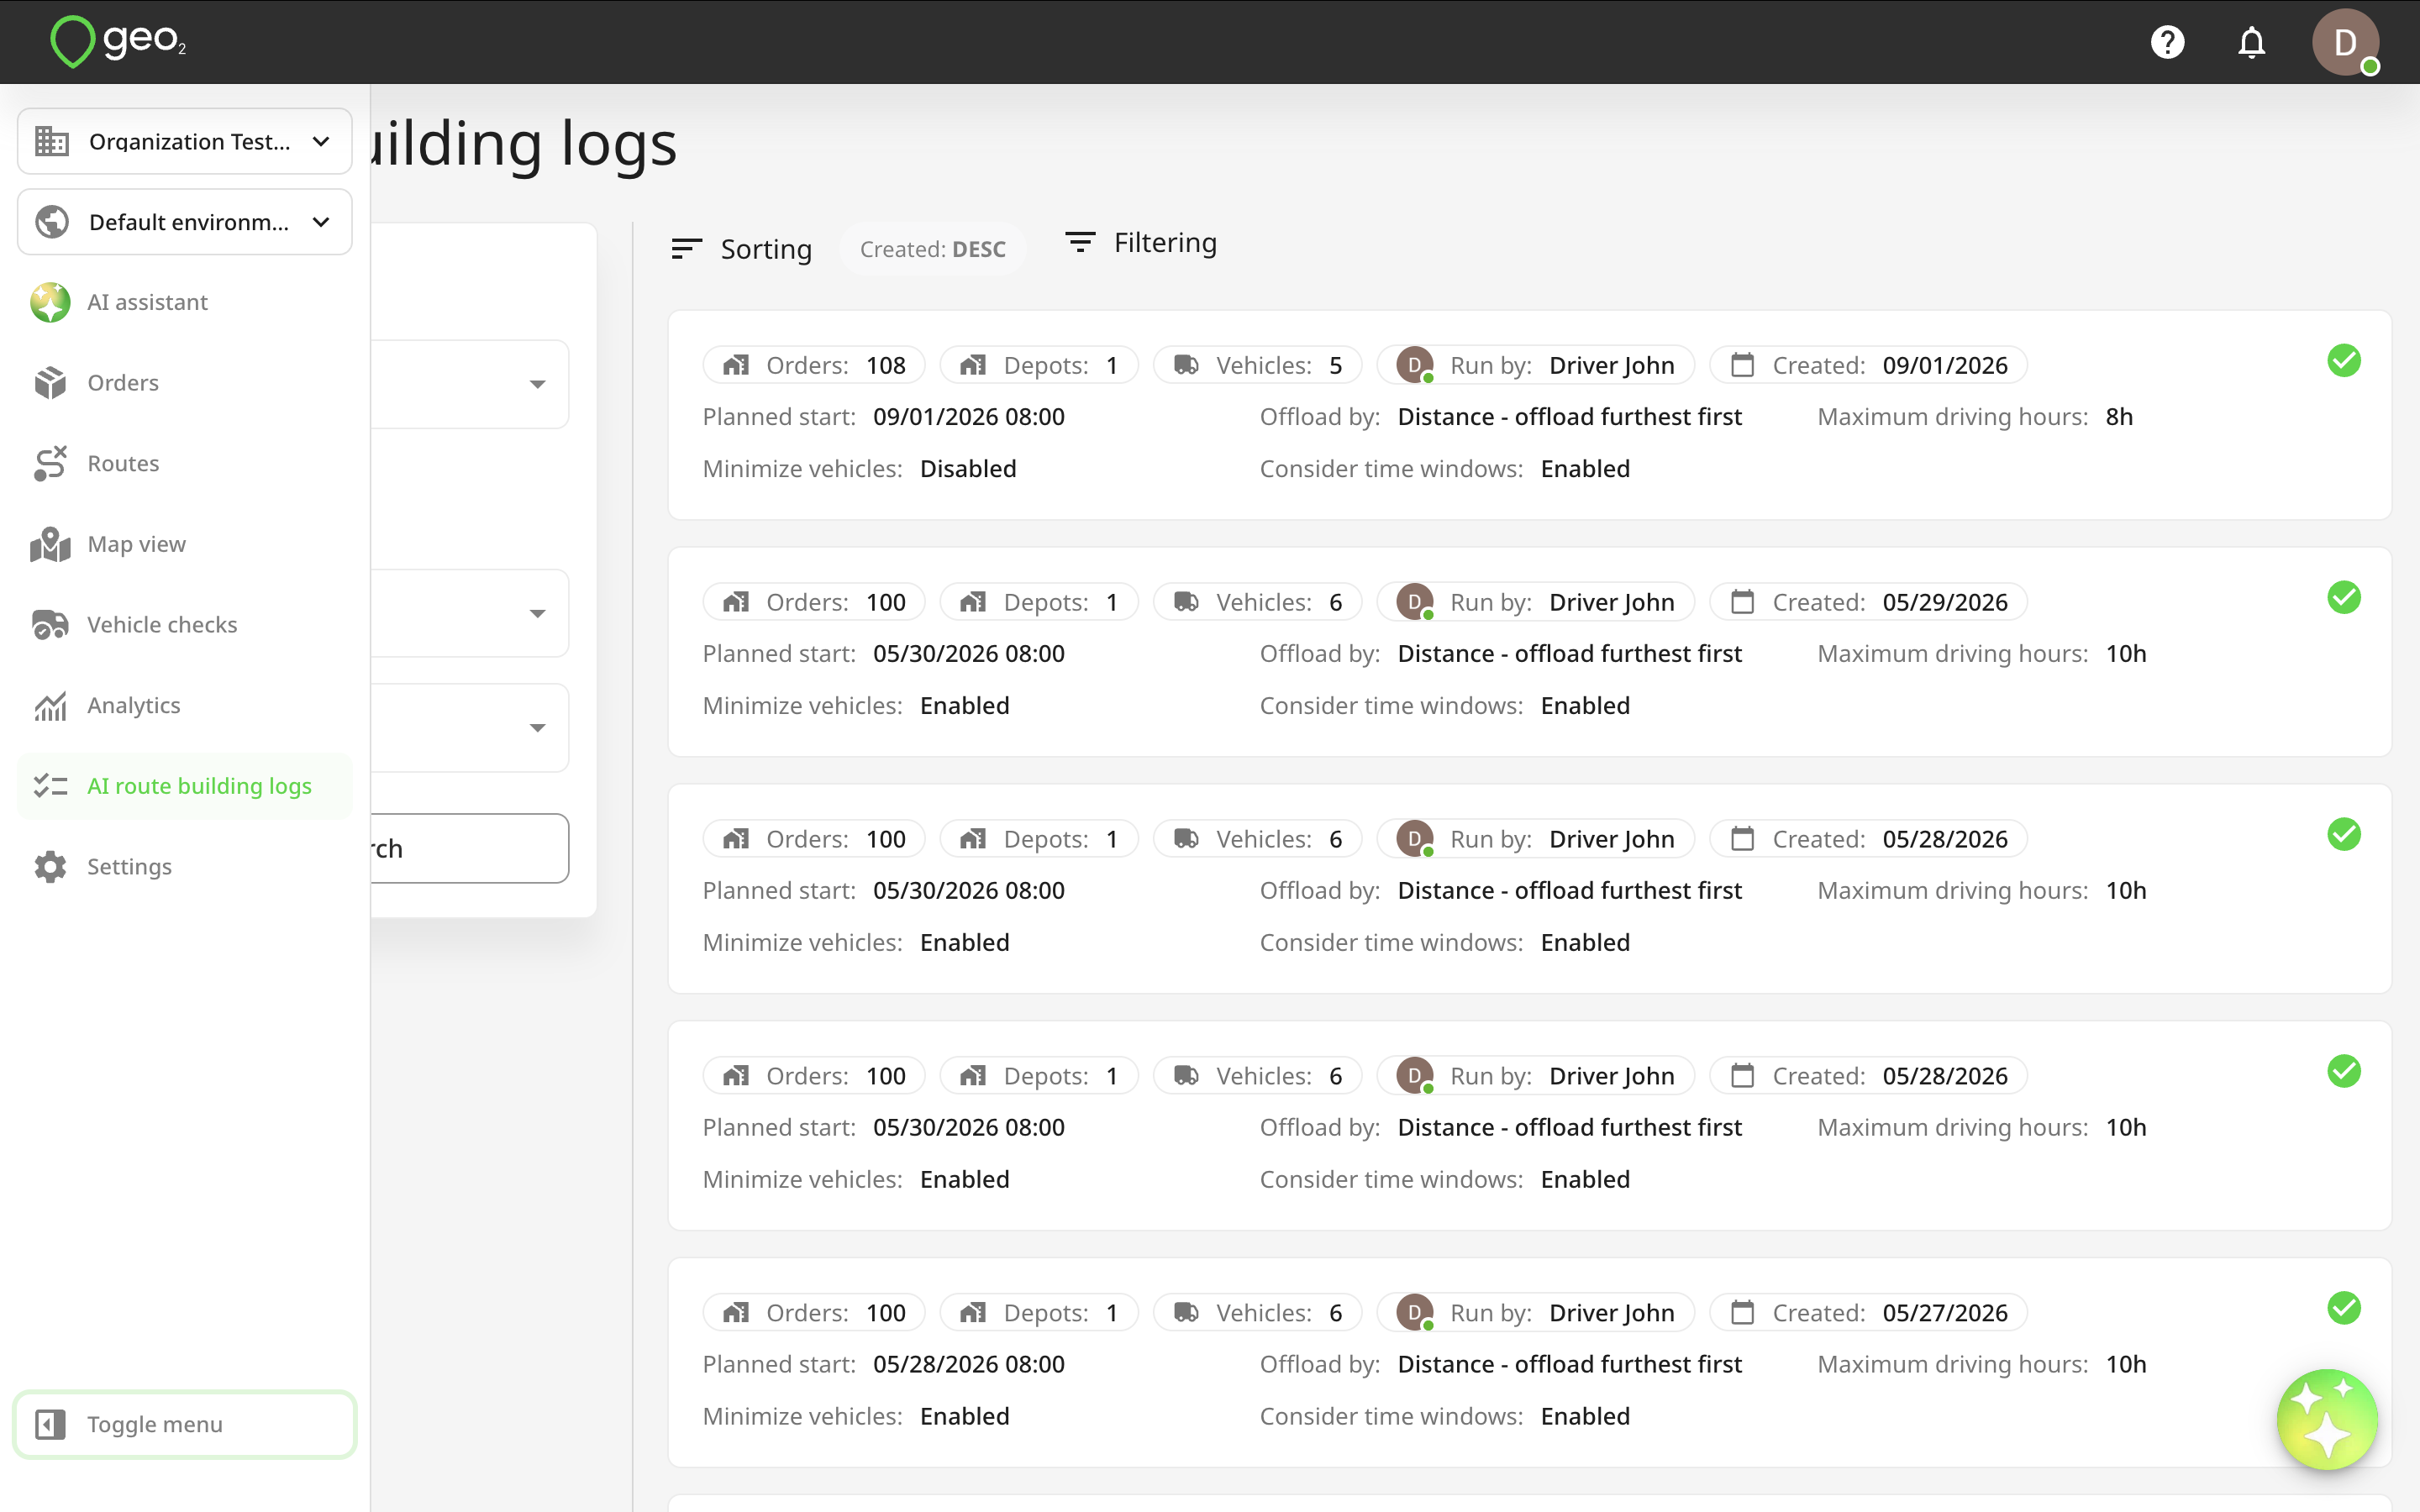Click Orders: 108 chip
The width and height of the screenshot is (2420, 1512).
(x=814, y=365)
